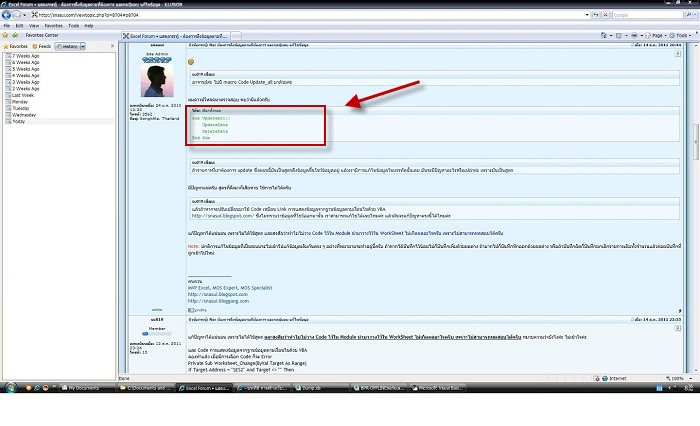Open the File menu
The image size is (700, 426).
tap(7, 26)
